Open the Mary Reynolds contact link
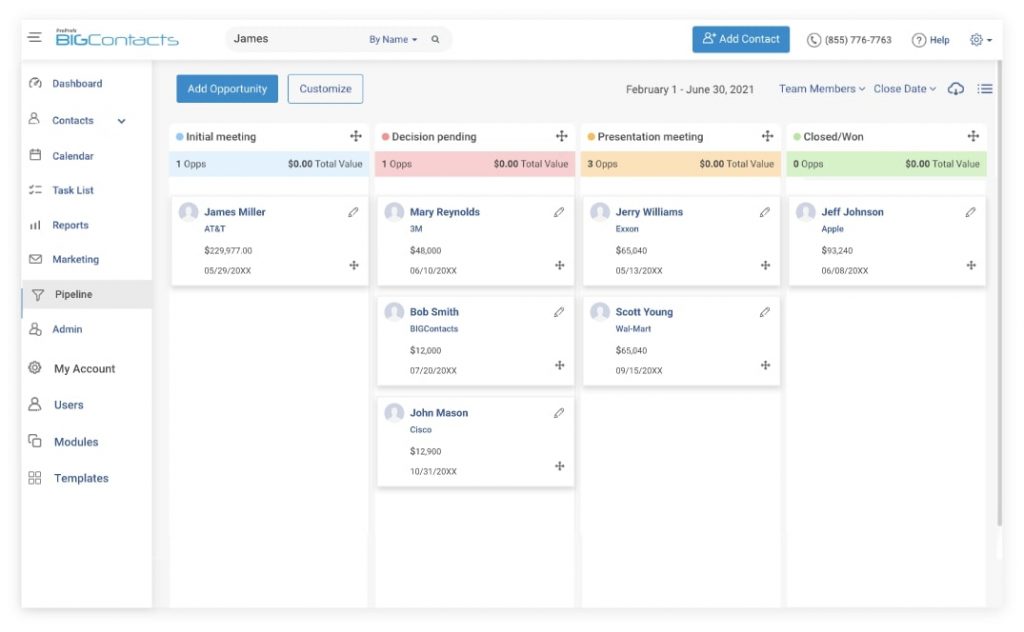The height and width of the screenshot is (632, 1024). (445, 212)
